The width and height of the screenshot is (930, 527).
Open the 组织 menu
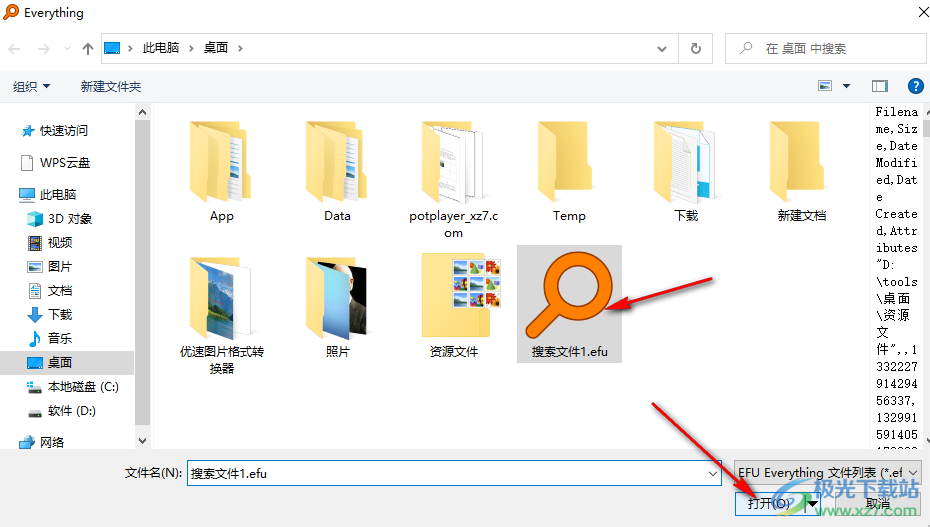31,87
